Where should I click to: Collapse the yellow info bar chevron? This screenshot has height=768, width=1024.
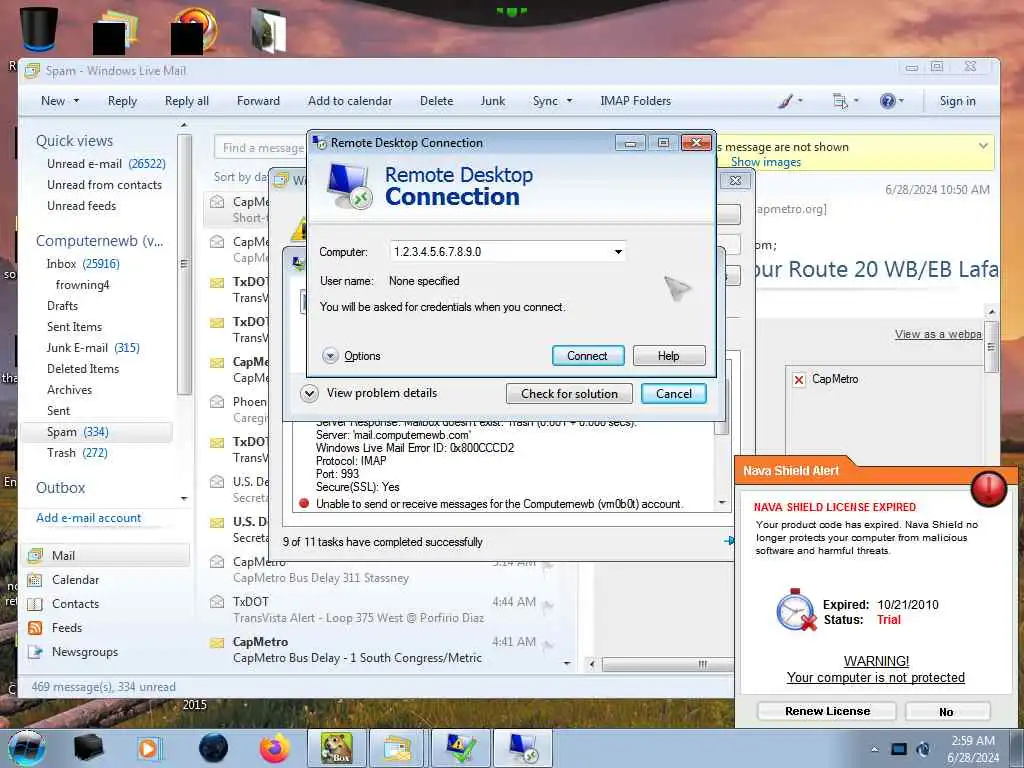(x=983, y=146)
